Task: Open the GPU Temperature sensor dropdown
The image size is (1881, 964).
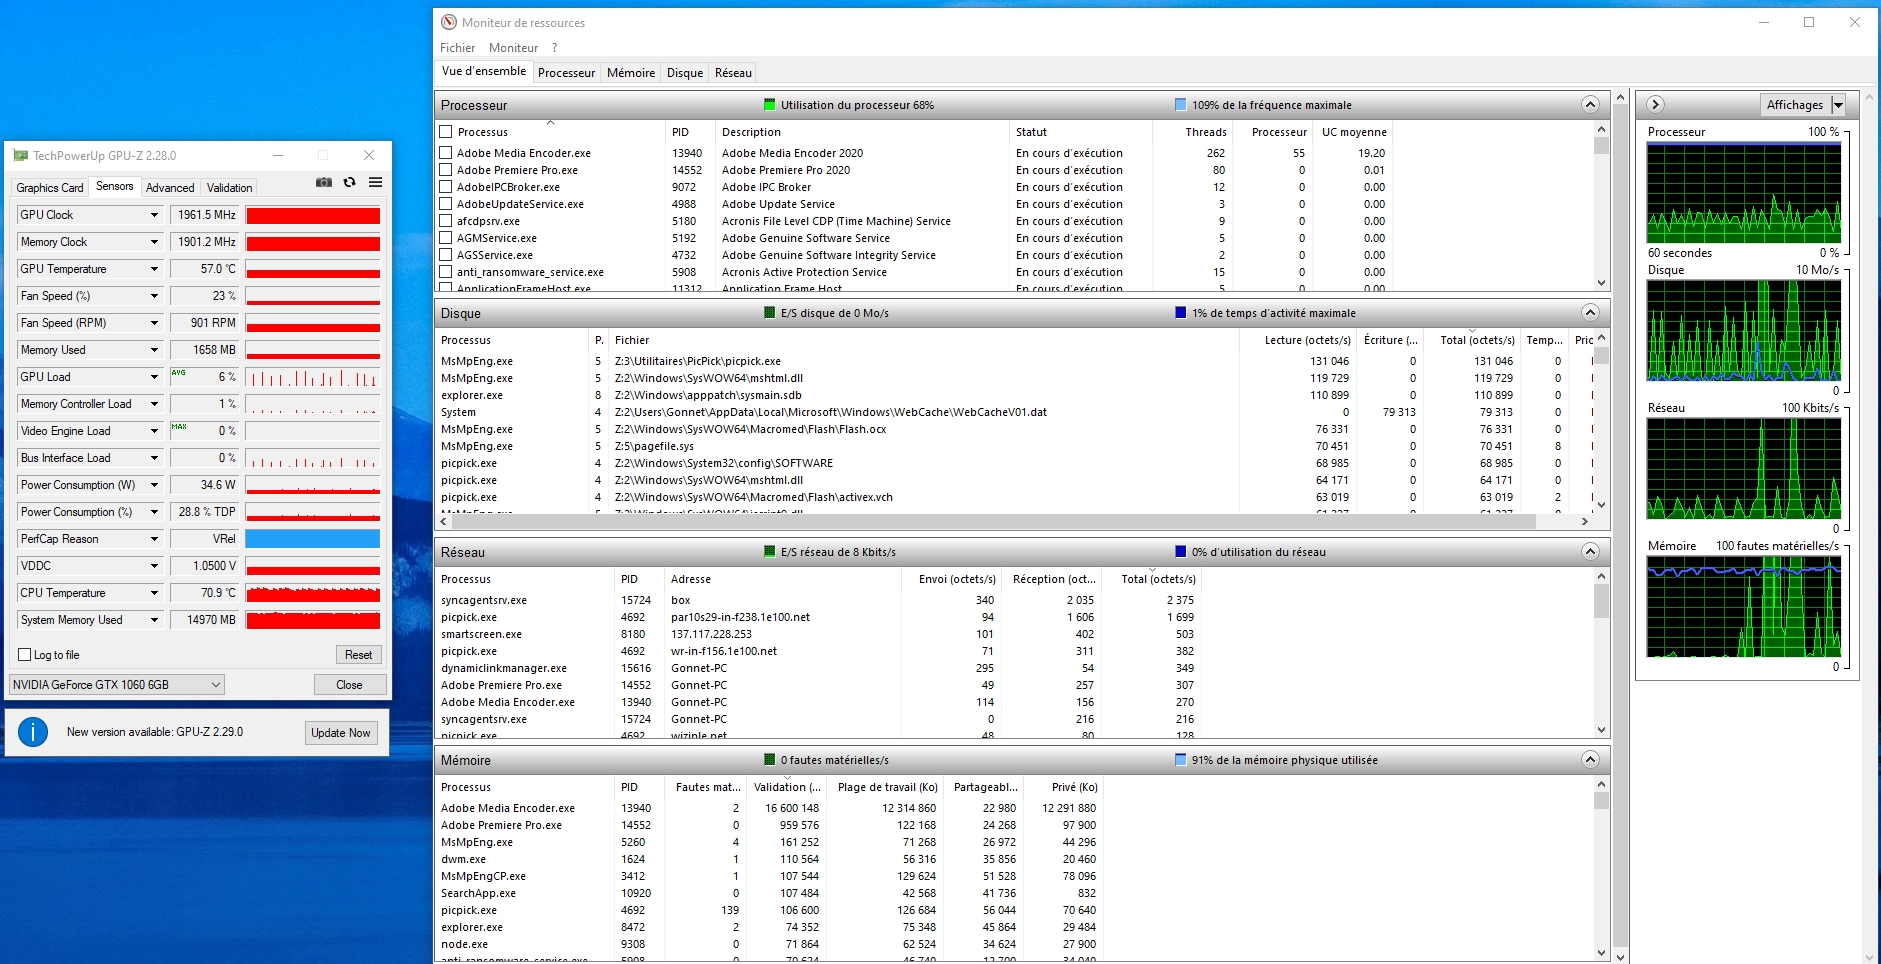Action: pos(154,269)
